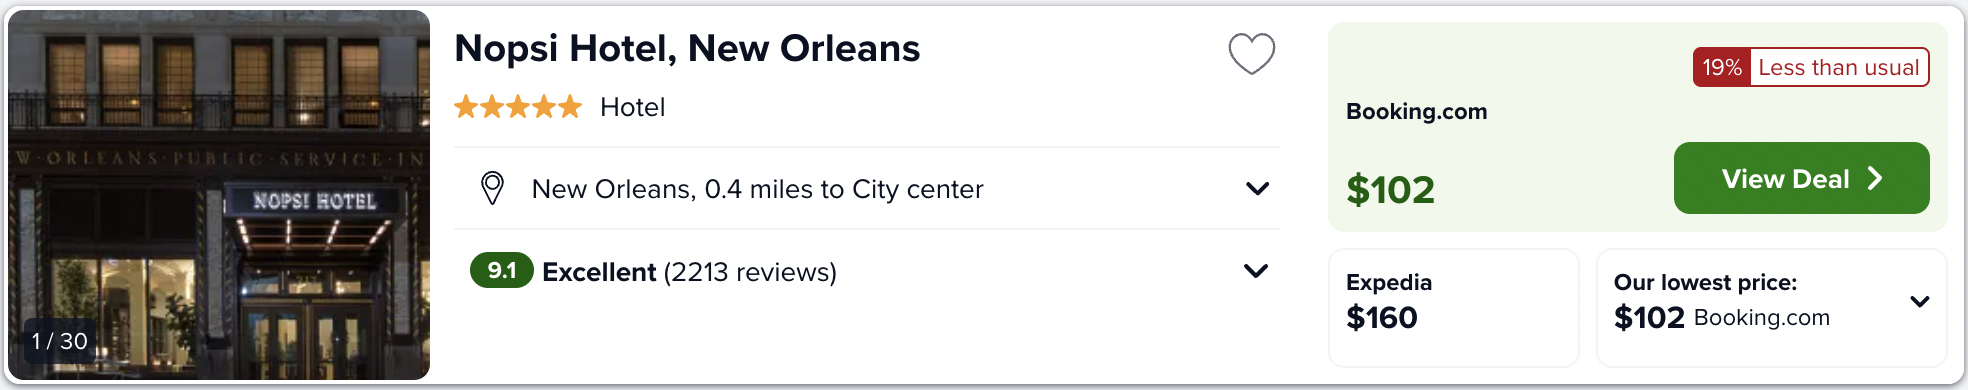Select the Expedia $160 offer
Screen dimensions: 1968x390
pyautogui.click(x=1453, y=308)
